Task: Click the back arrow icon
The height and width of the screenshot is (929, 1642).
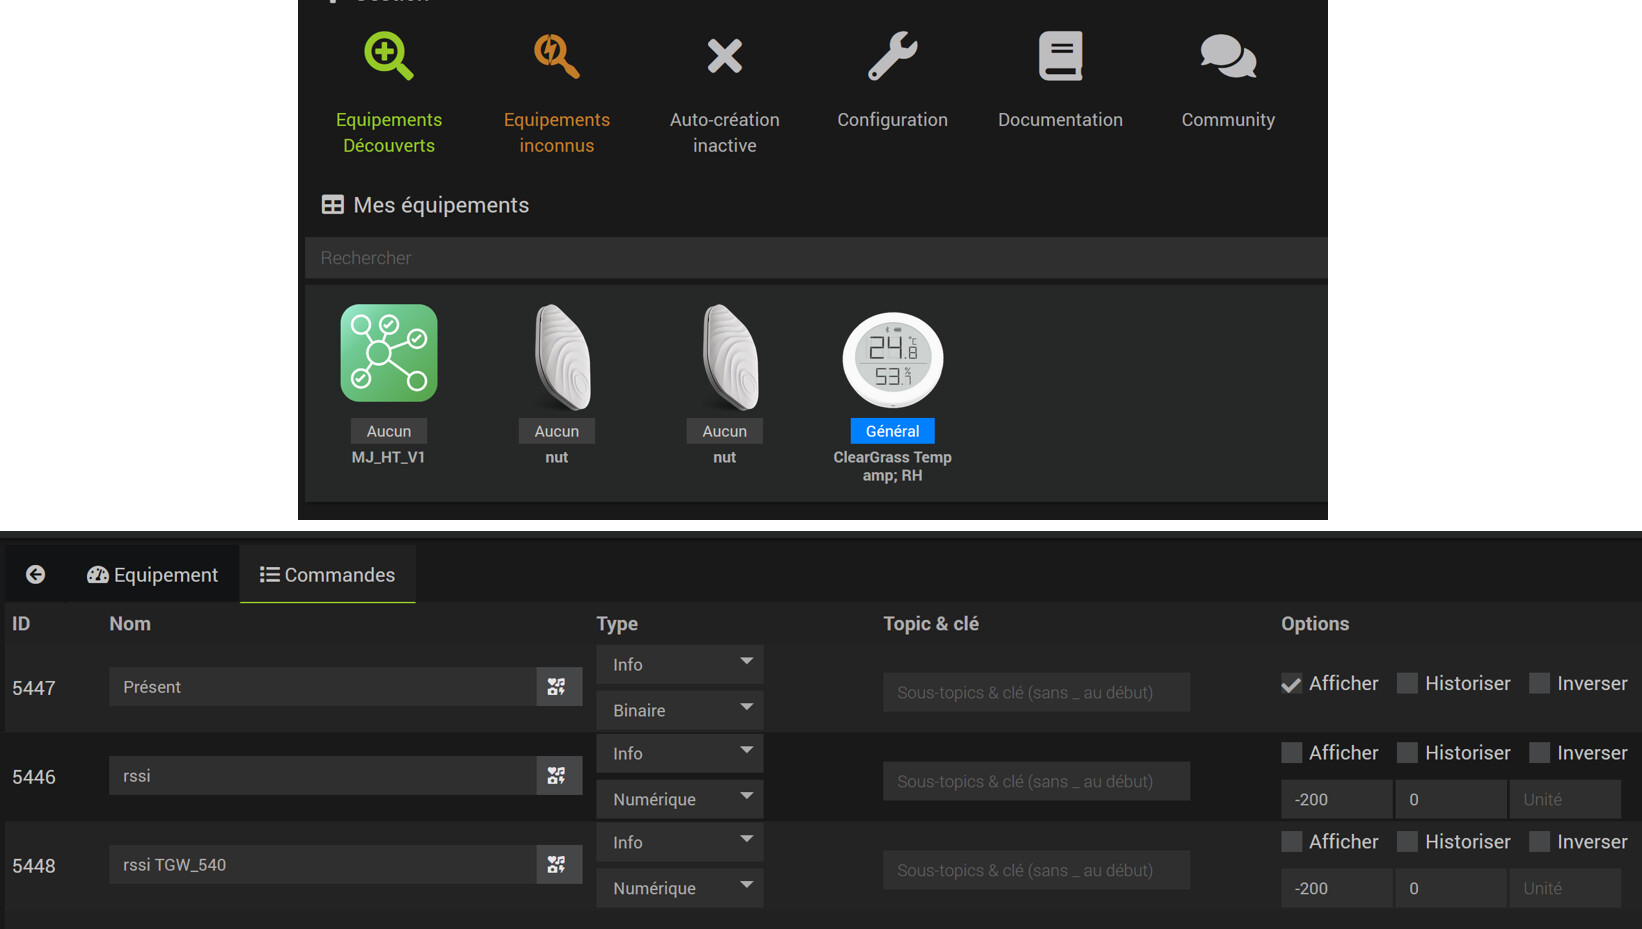Action: coord(36,574)
